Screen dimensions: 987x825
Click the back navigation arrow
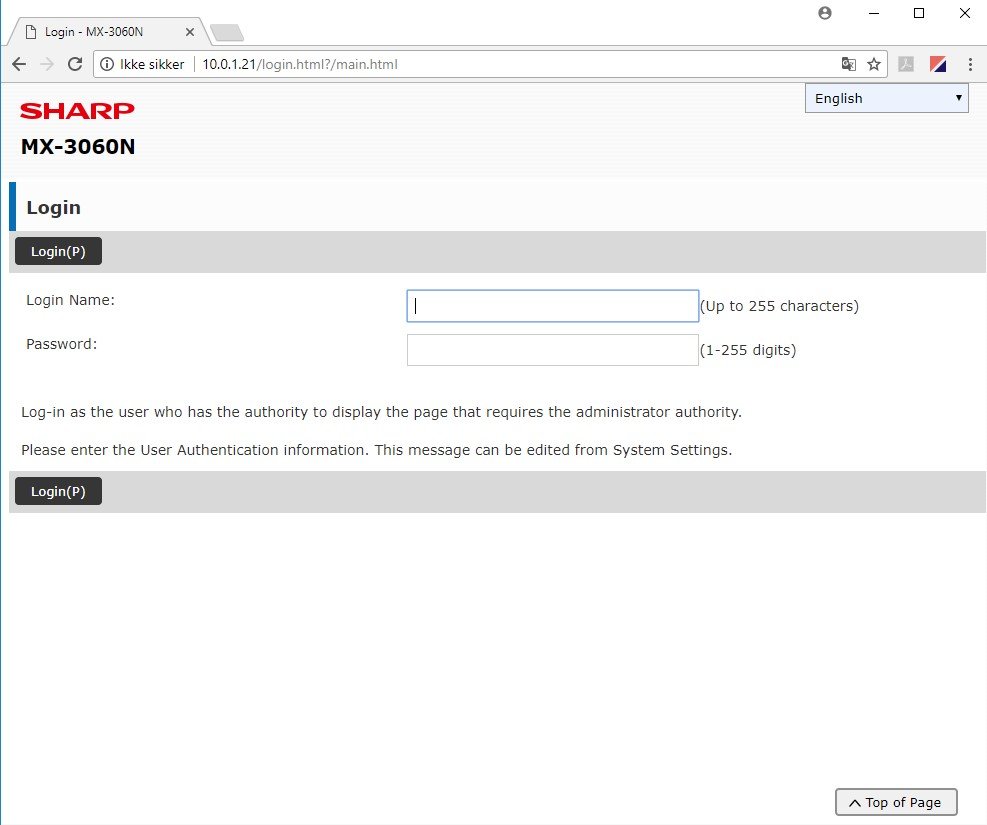pyautogui.click(x=19, y=64)
